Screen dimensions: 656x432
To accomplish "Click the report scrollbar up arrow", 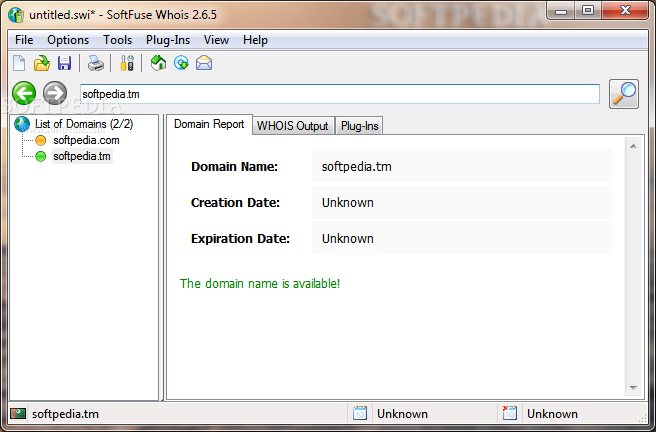I will 633,146.
